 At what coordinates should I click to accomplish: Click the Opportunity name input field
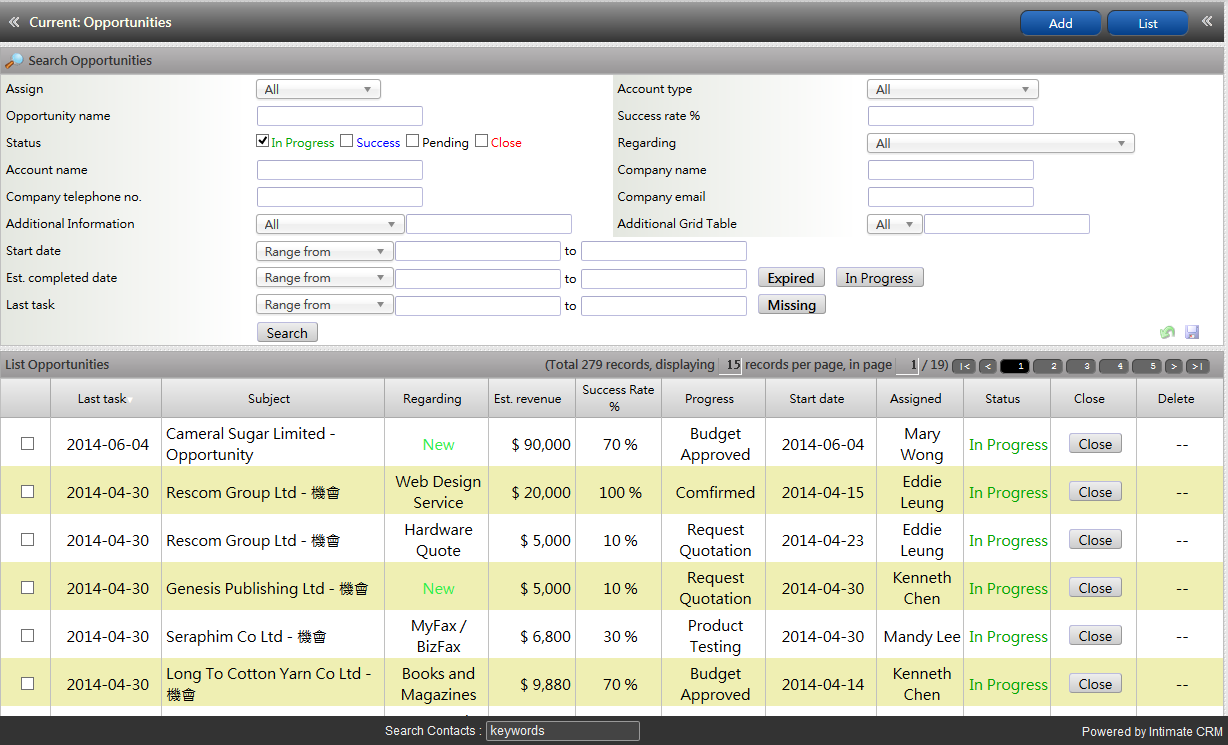(340, 116)
